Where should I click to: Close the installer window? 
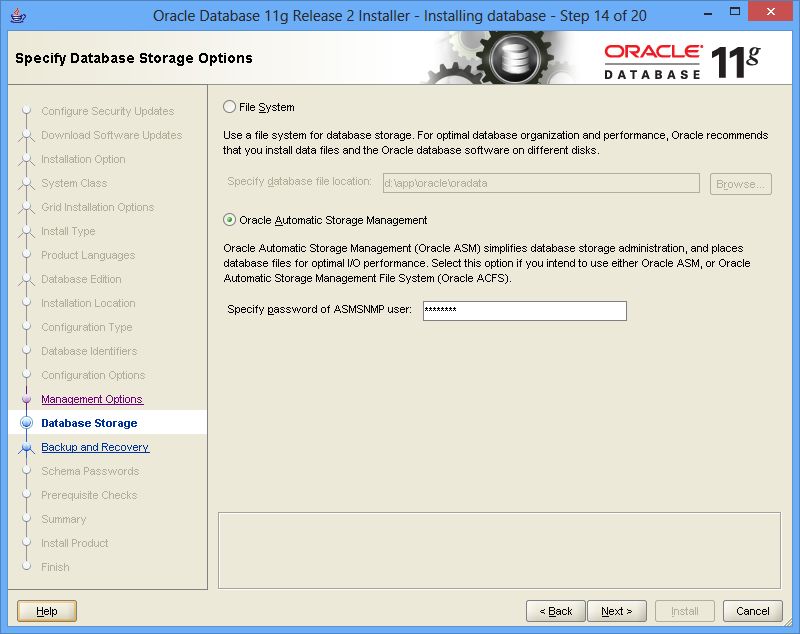pos(770,12)
